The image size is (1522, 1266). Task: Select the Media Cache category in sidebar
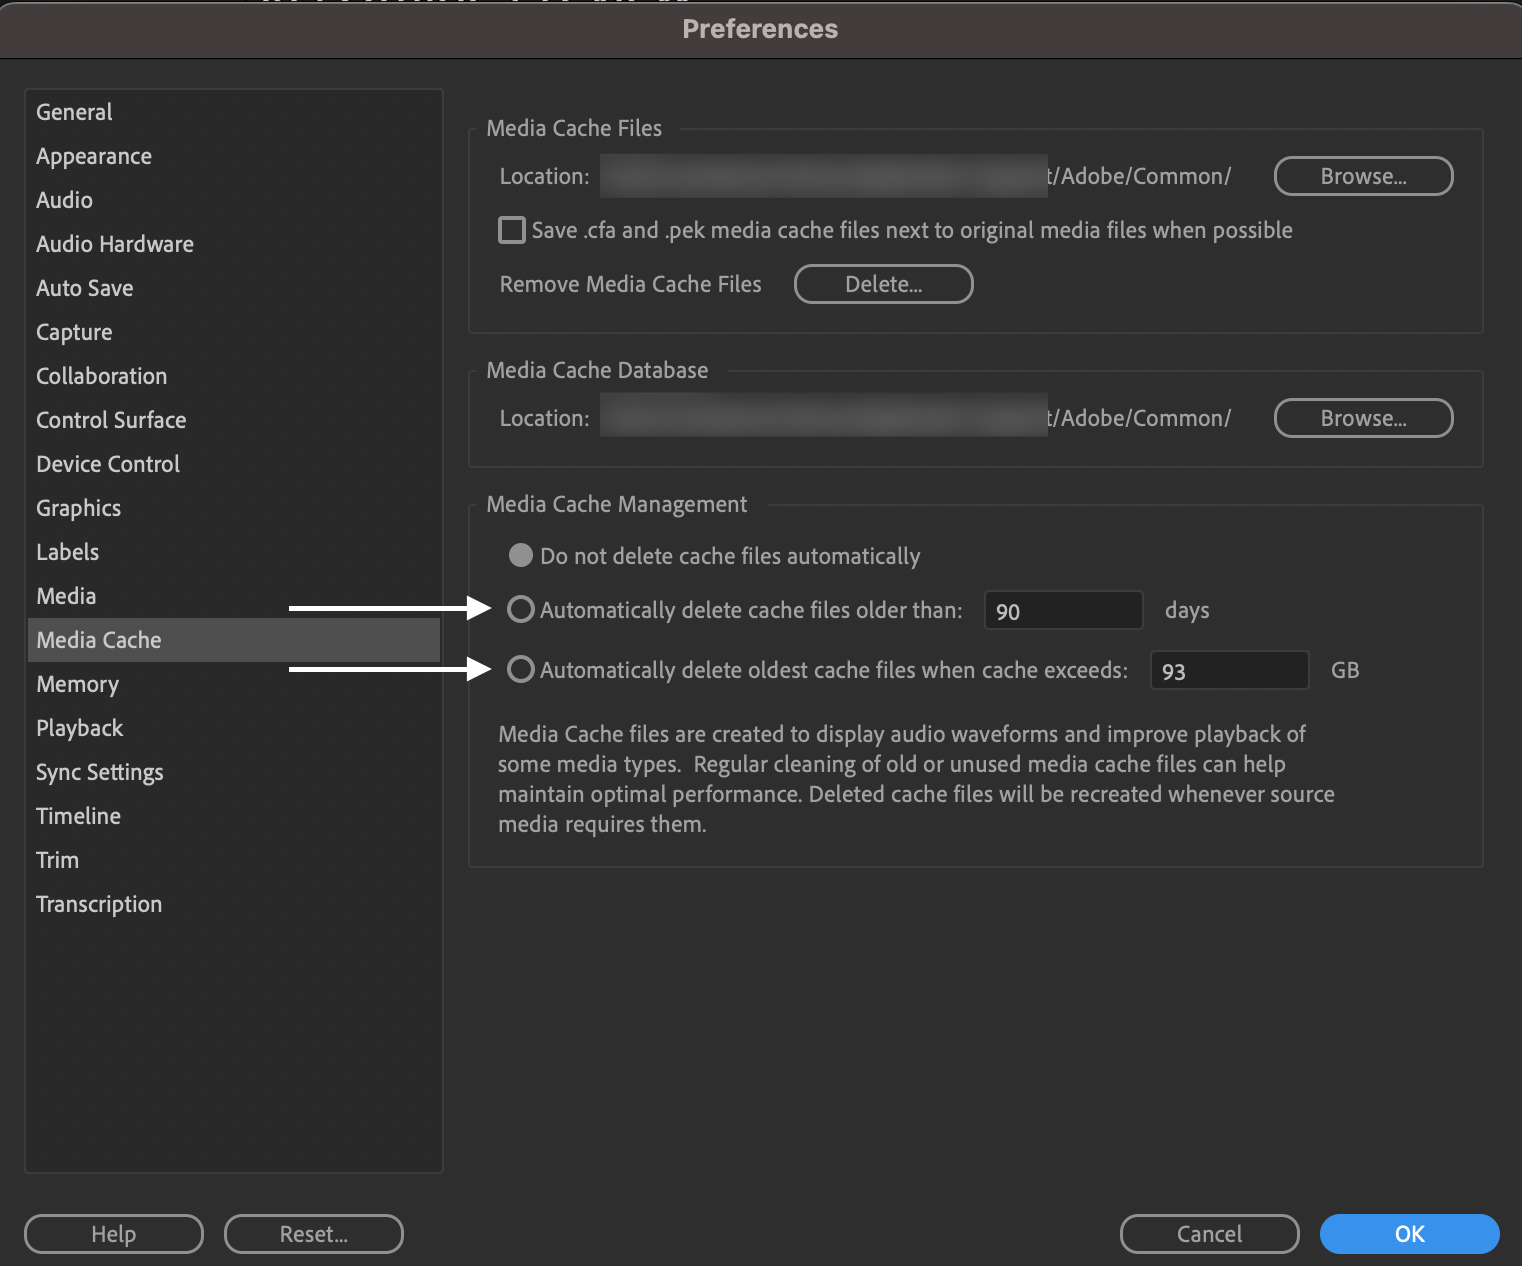[x=98, y=639]
